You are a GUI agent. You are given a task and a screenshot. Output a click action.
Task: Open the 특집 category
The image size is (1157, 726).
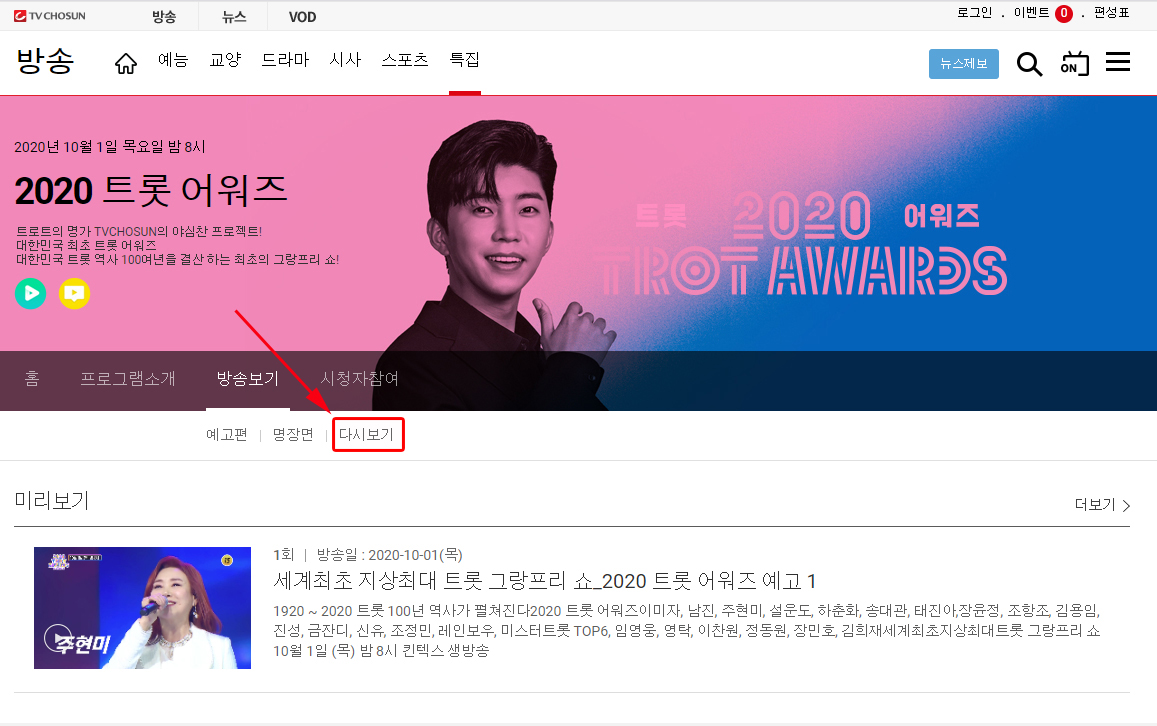[464, 60]
